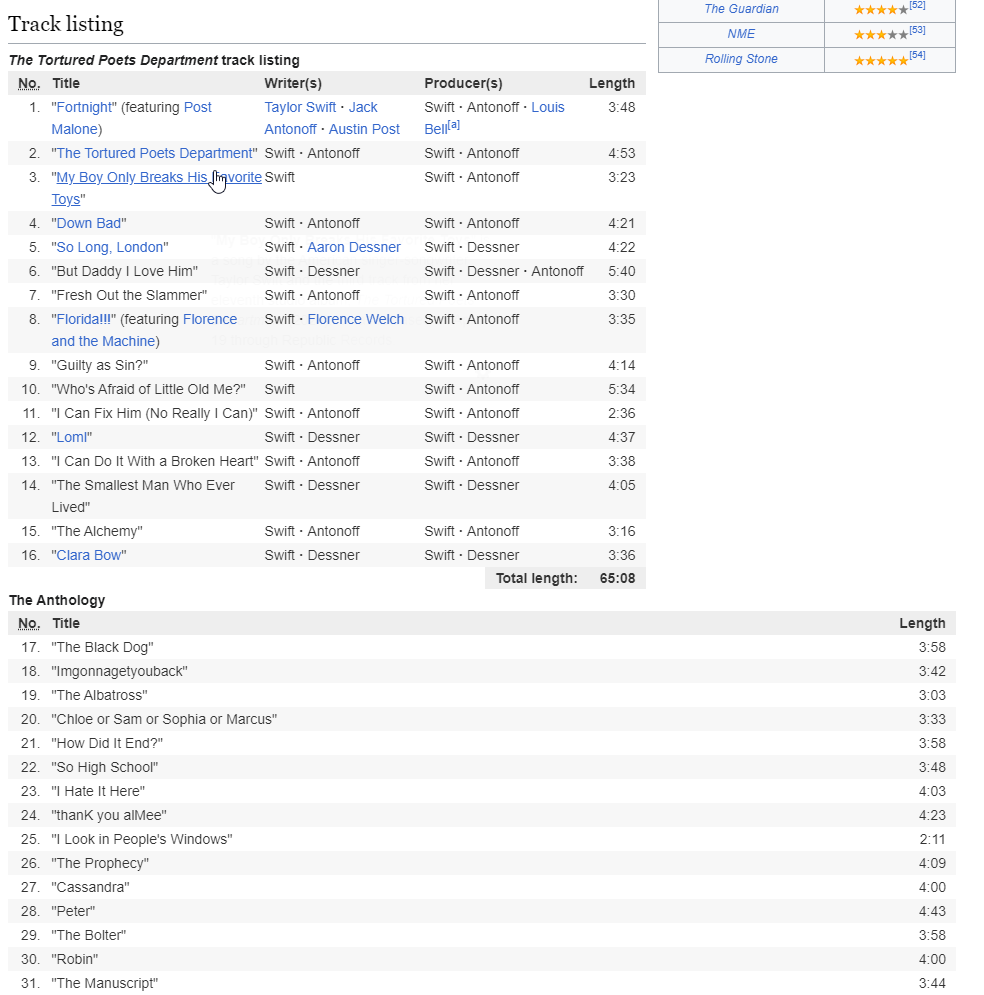
Task: Open the Post Malone featured artist link
Action: [x=197, y=107]
